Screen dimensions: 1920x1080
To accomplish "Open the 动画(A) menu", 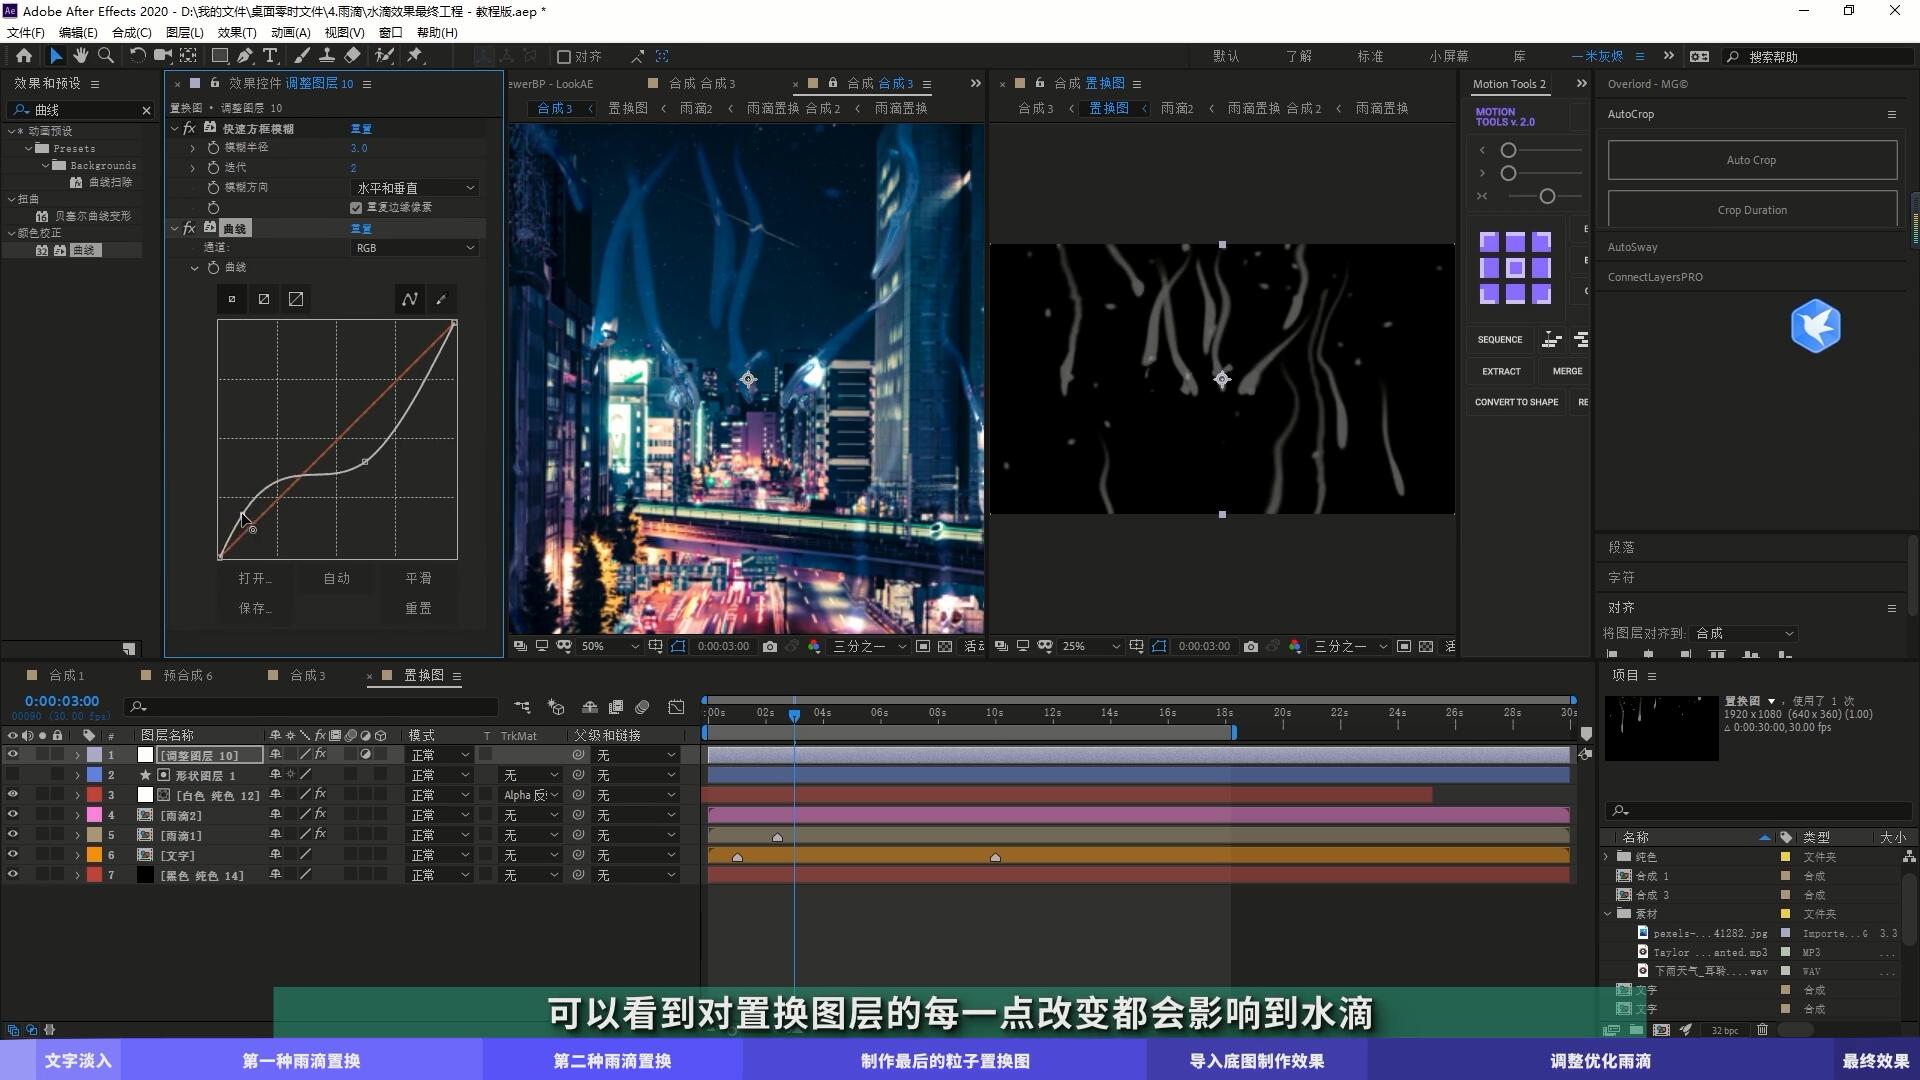I will (290, 33).
